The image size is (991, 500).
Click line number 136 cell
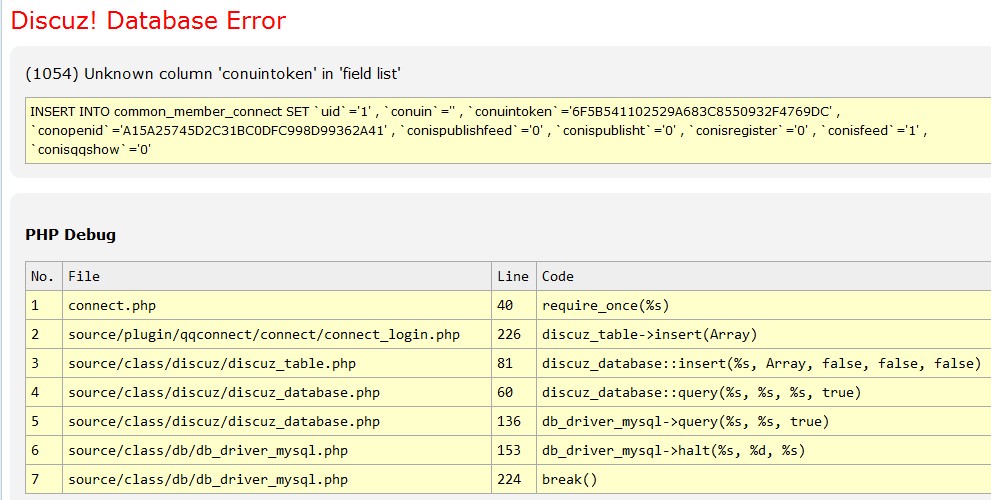coord(511,421)
